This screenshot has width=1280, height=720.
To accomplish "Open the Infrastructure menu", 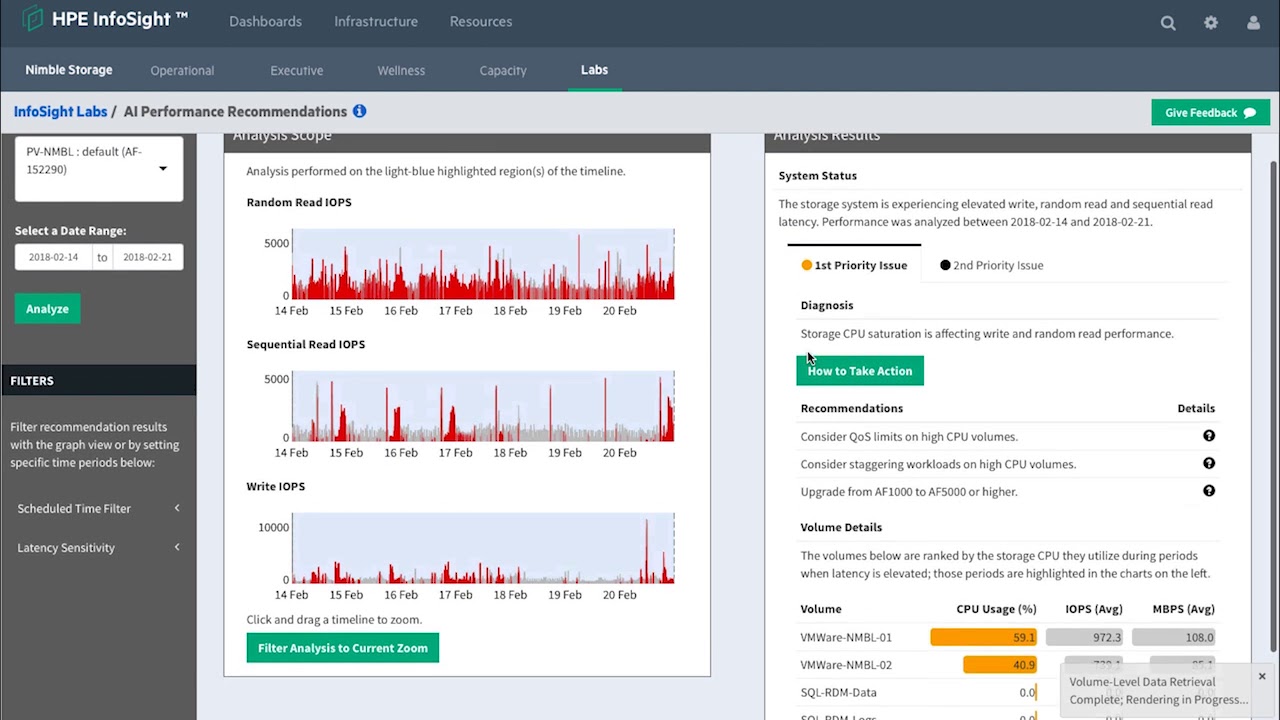I will point(376,21).
